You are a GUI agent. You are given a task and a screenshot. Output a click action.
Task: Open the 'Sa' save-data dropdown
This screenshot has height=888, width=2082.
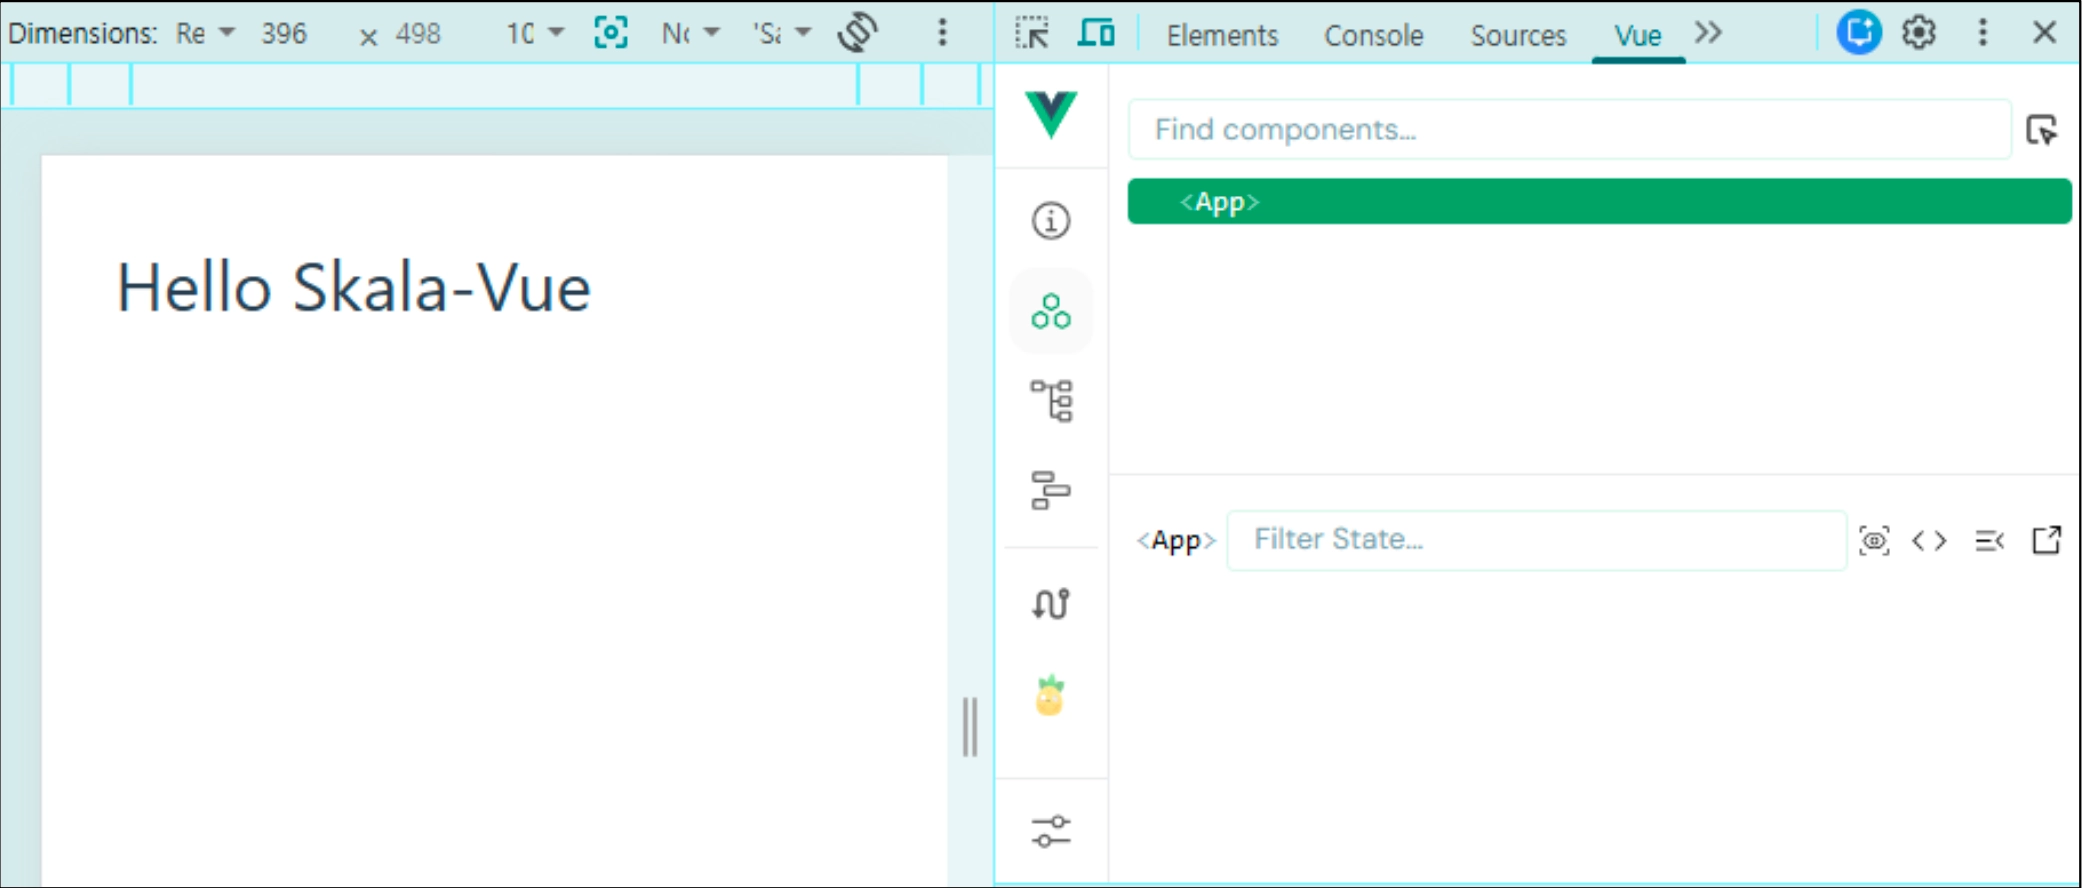pyautogui.click(x=782, y=33)
